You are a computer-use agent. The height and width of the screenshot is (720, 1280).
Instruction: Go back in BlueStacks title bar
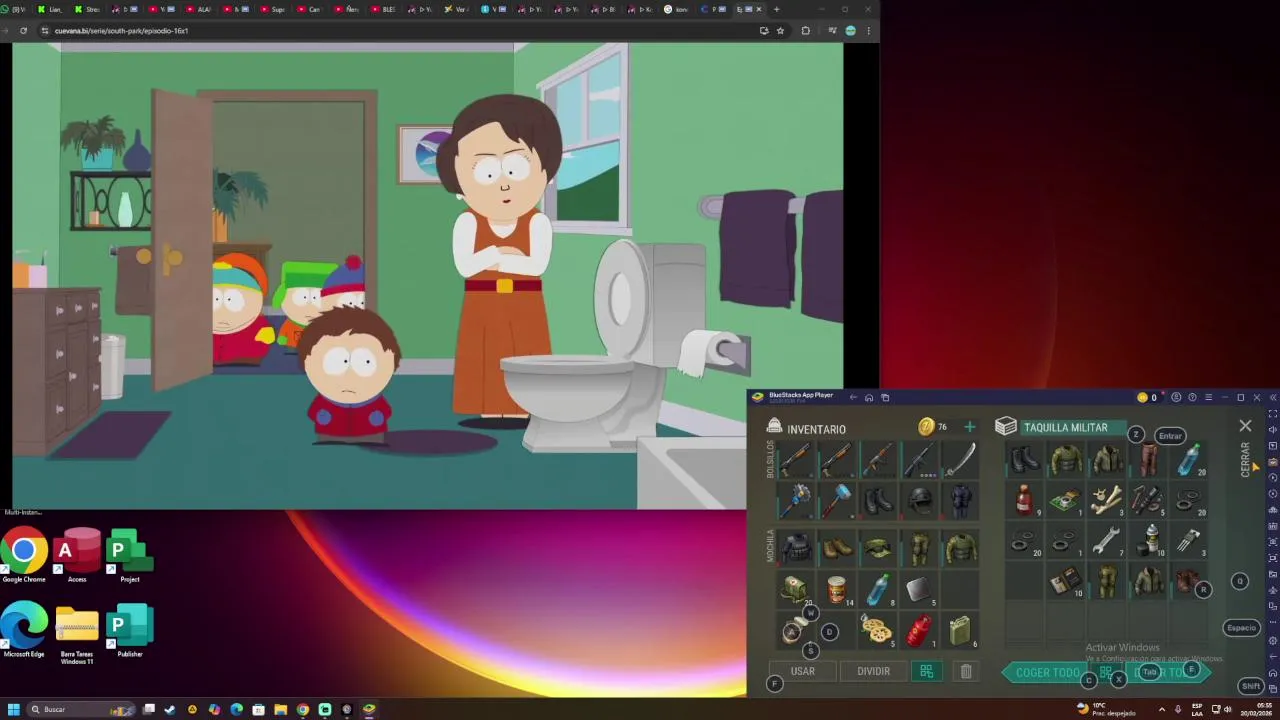click(x=853, y=398)
